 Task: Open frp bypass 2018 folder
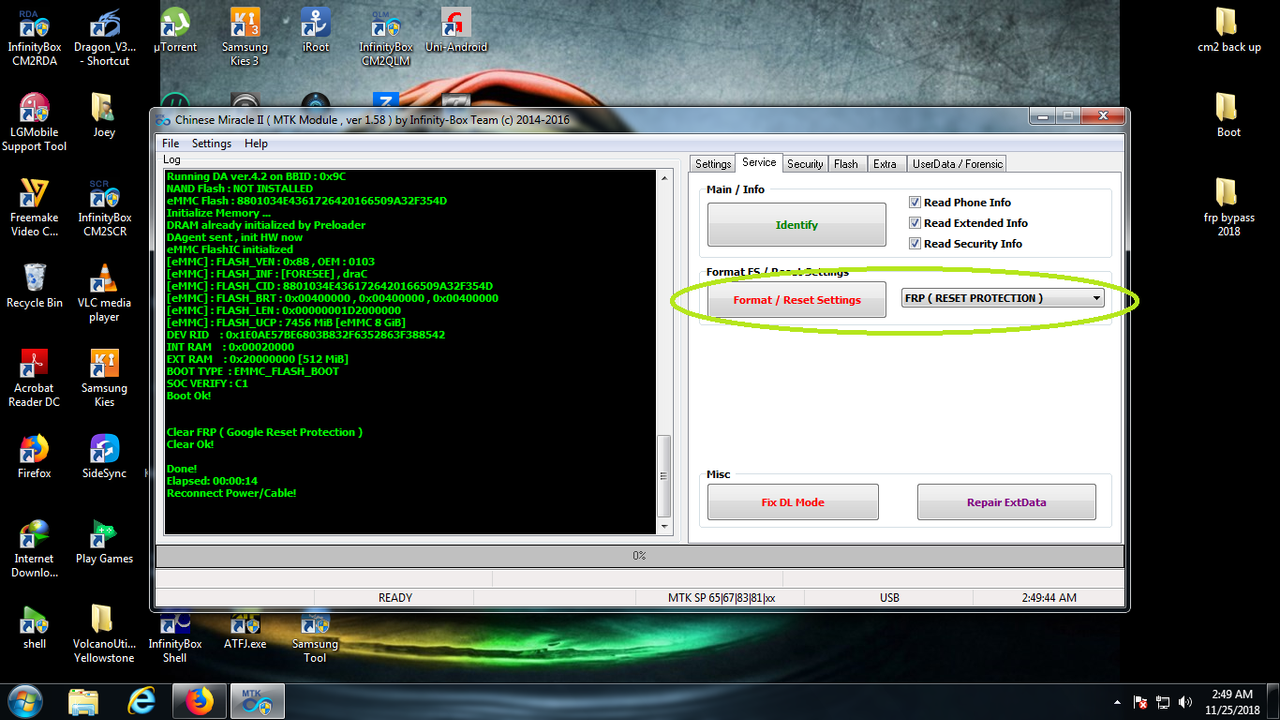[x=1229, y=207]
